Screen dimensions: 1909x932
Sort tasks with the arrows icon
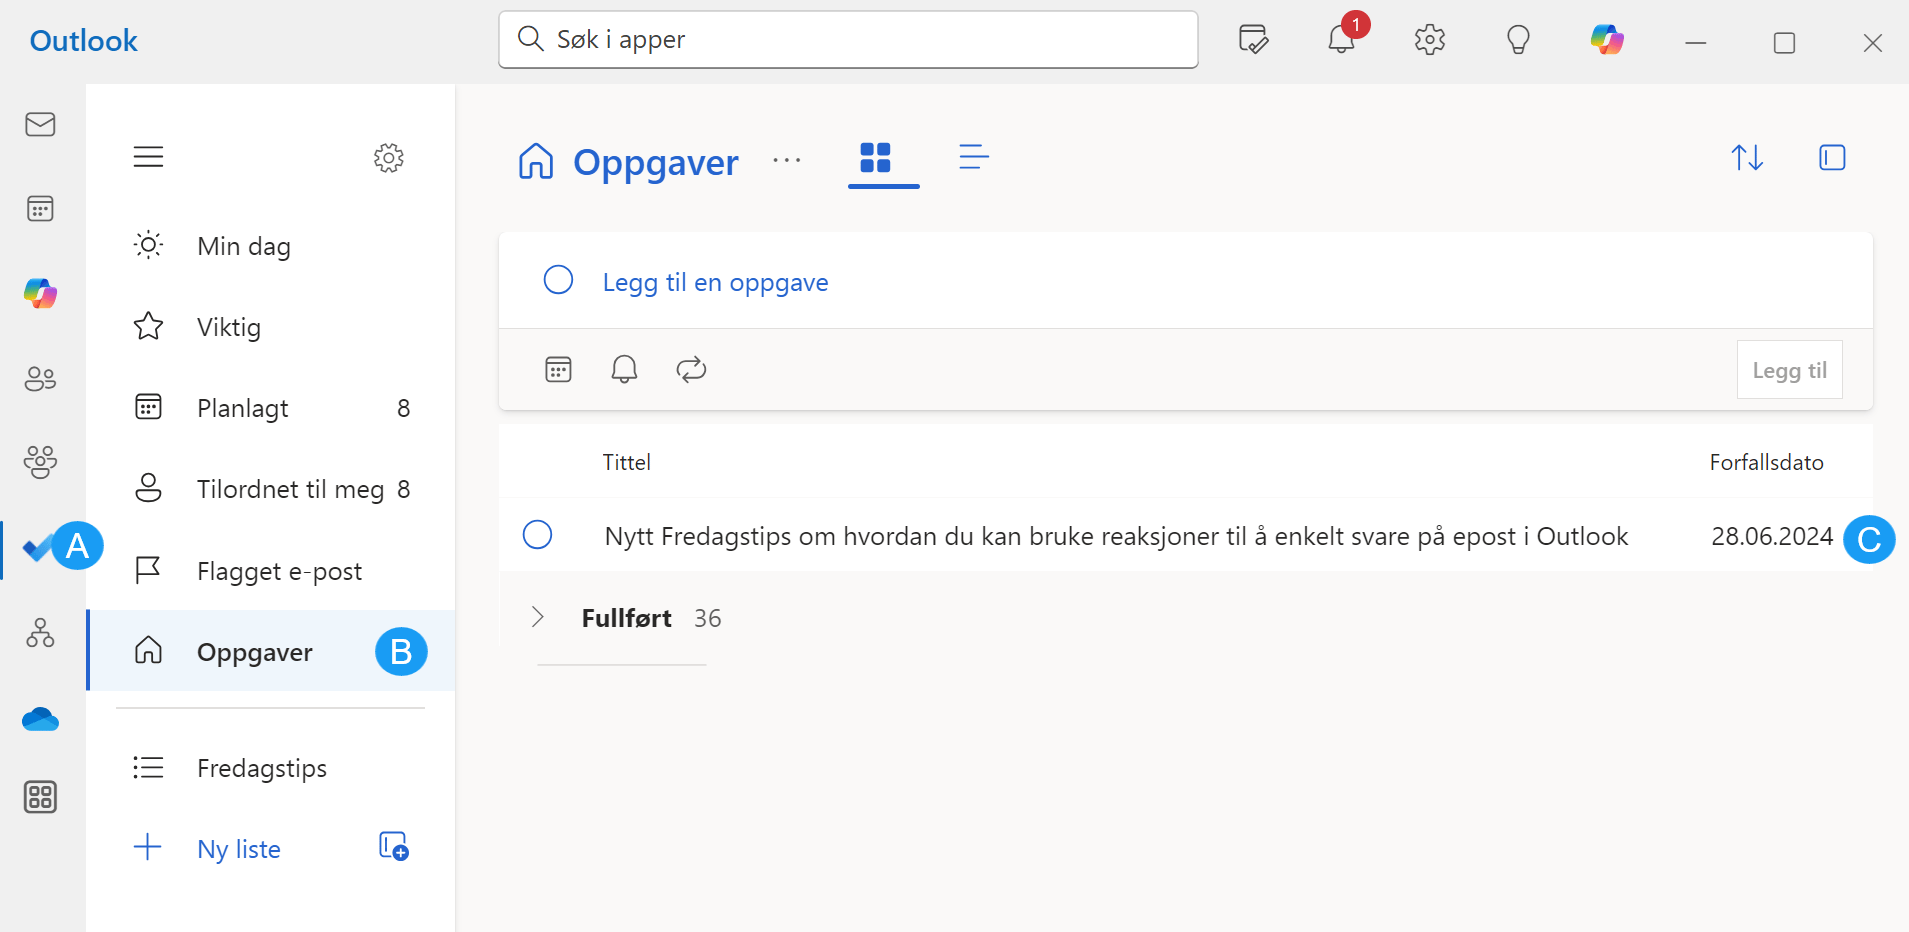tap(1747, 158)
